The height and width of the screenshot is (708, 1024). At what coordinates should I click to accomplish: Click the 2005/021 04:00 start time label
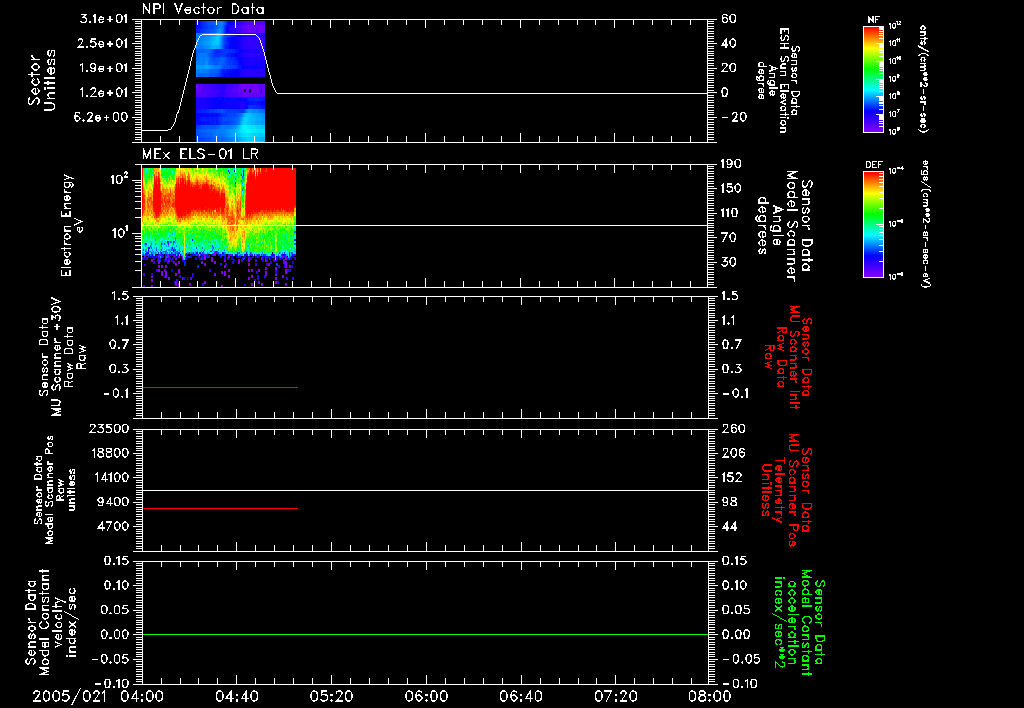(98, 696)
